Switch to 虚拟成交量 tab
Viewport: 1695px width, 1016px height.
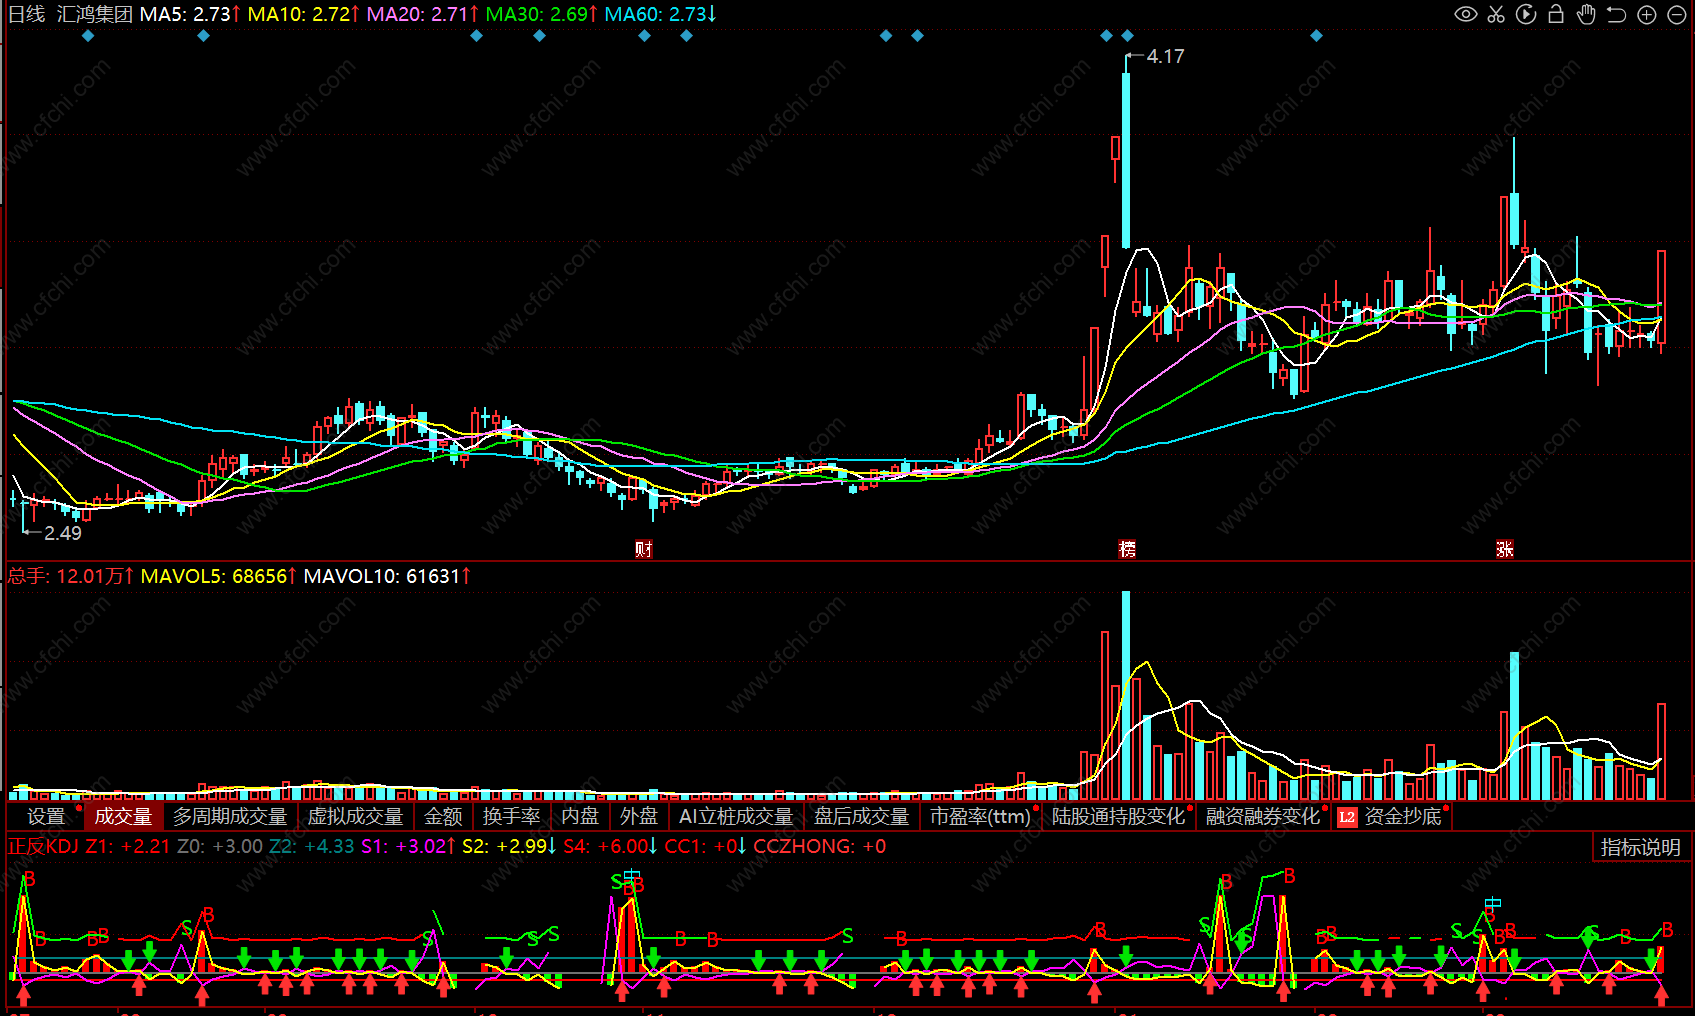pyautogui.click(x=355, y=817)
